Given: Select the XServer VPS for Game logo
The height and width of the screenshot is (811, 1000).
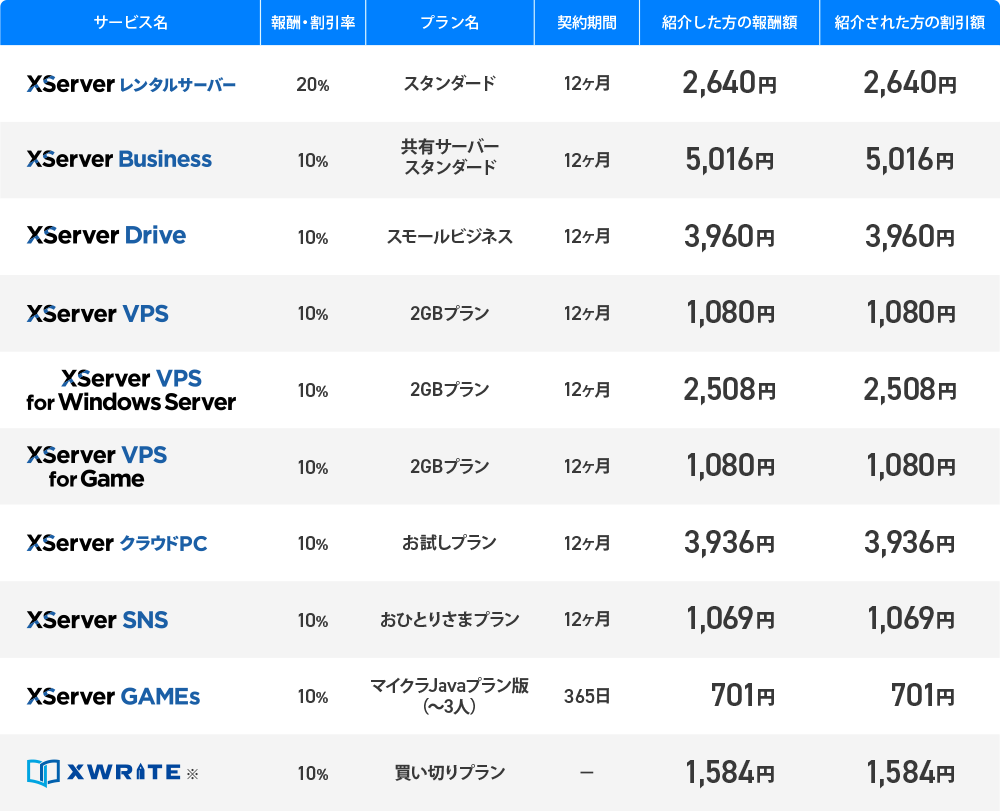Looking at the screenshot, I should [x=97, y=466].
